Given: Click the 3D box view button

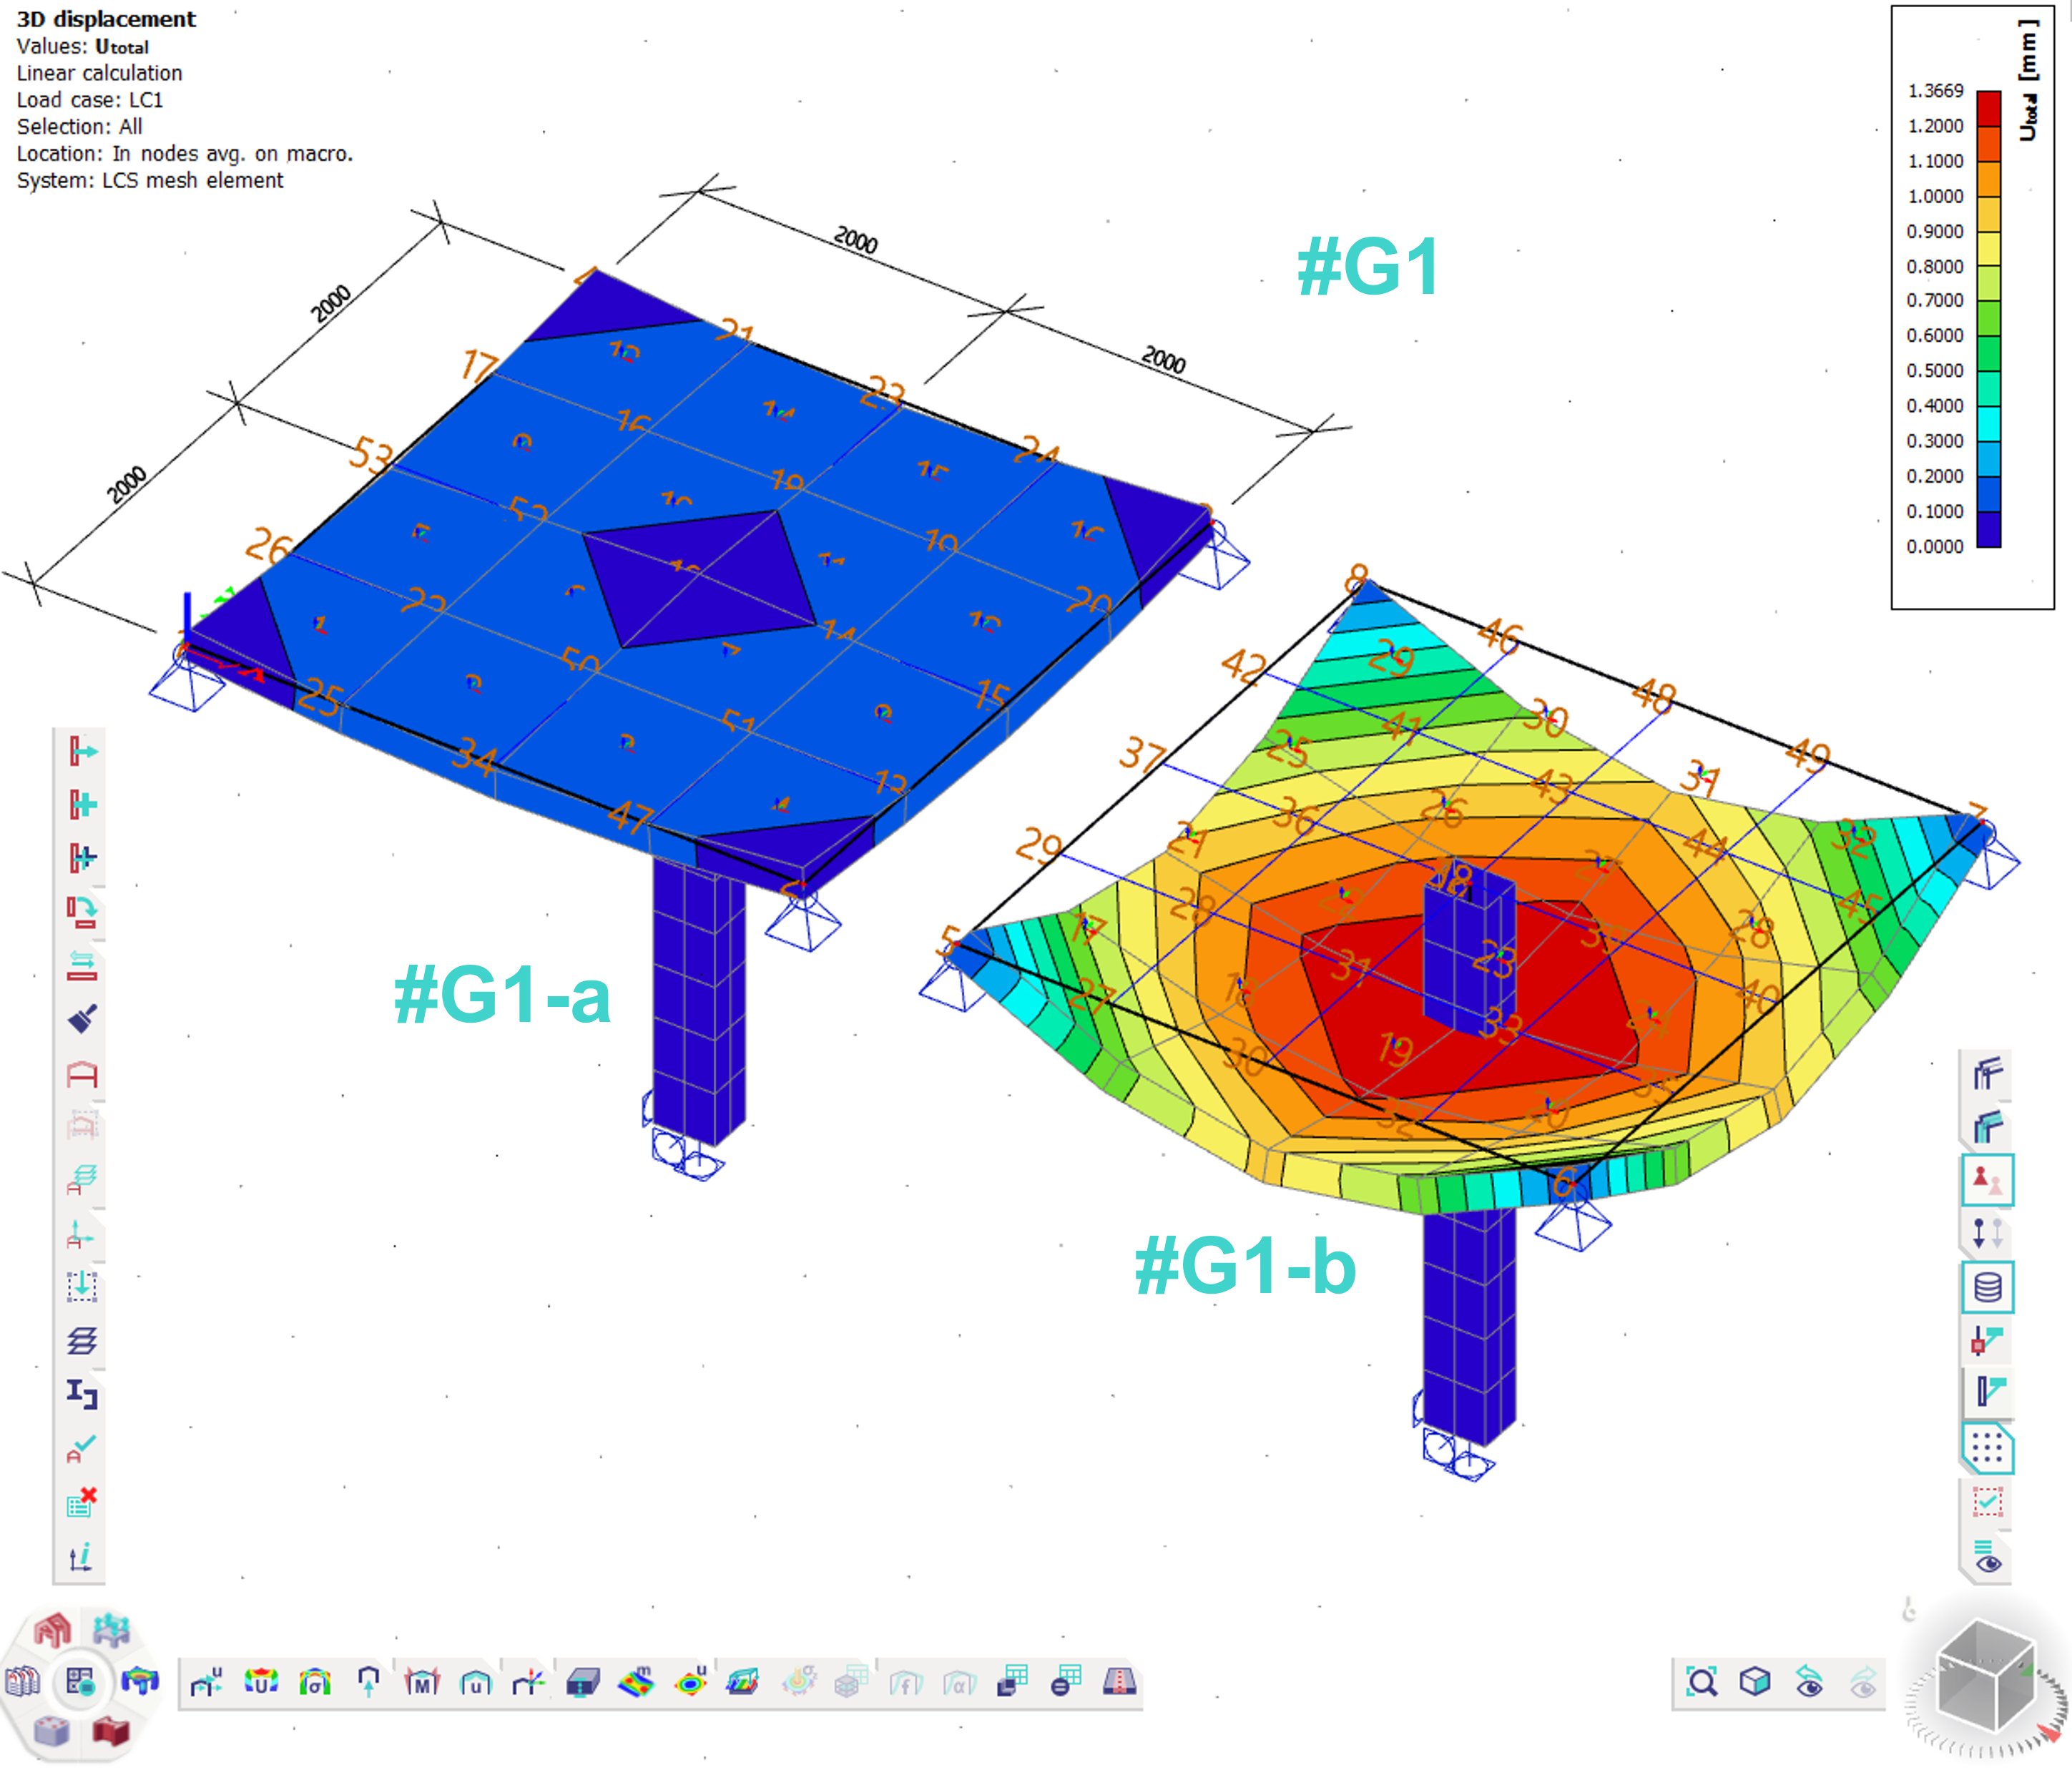Looking at the screenshot, I should pos(1755,1682).
